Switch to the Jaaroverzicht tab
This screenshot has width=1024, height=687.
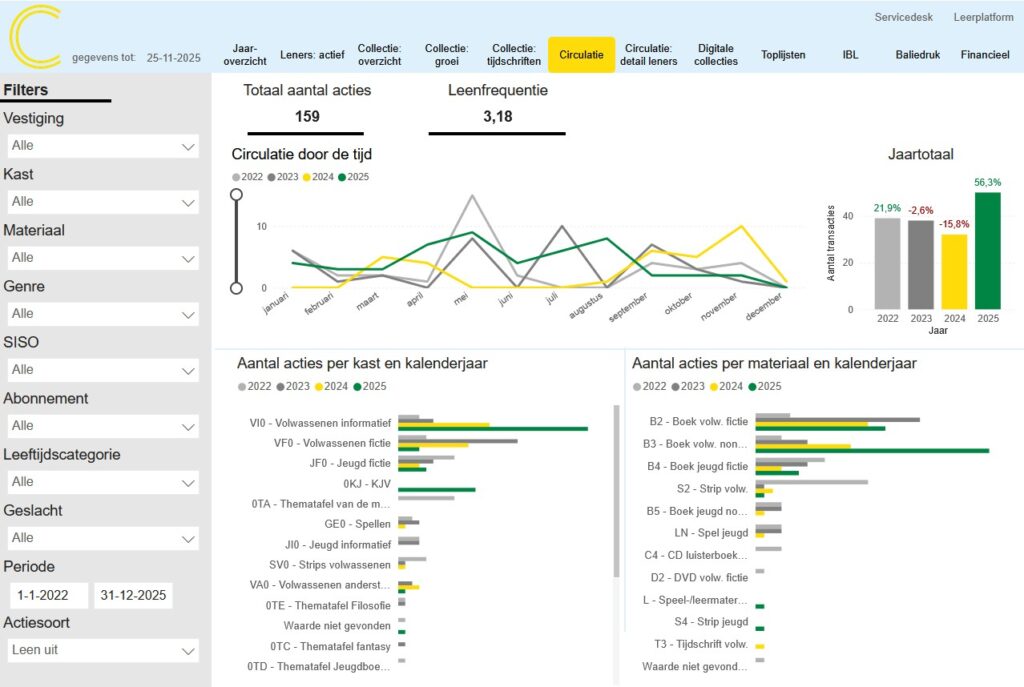pyautogui.click(x=243, y=55)
